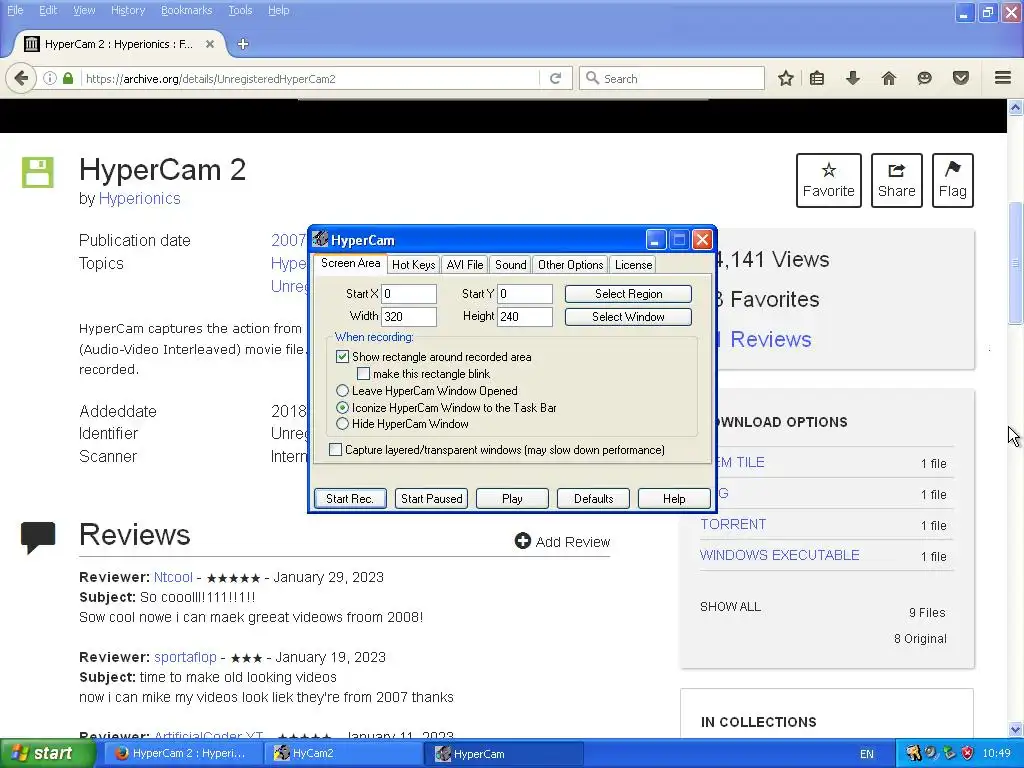Viewport: 1024px width, 768px height.
Task: Click the Height input field
Action: pos(525,316)
